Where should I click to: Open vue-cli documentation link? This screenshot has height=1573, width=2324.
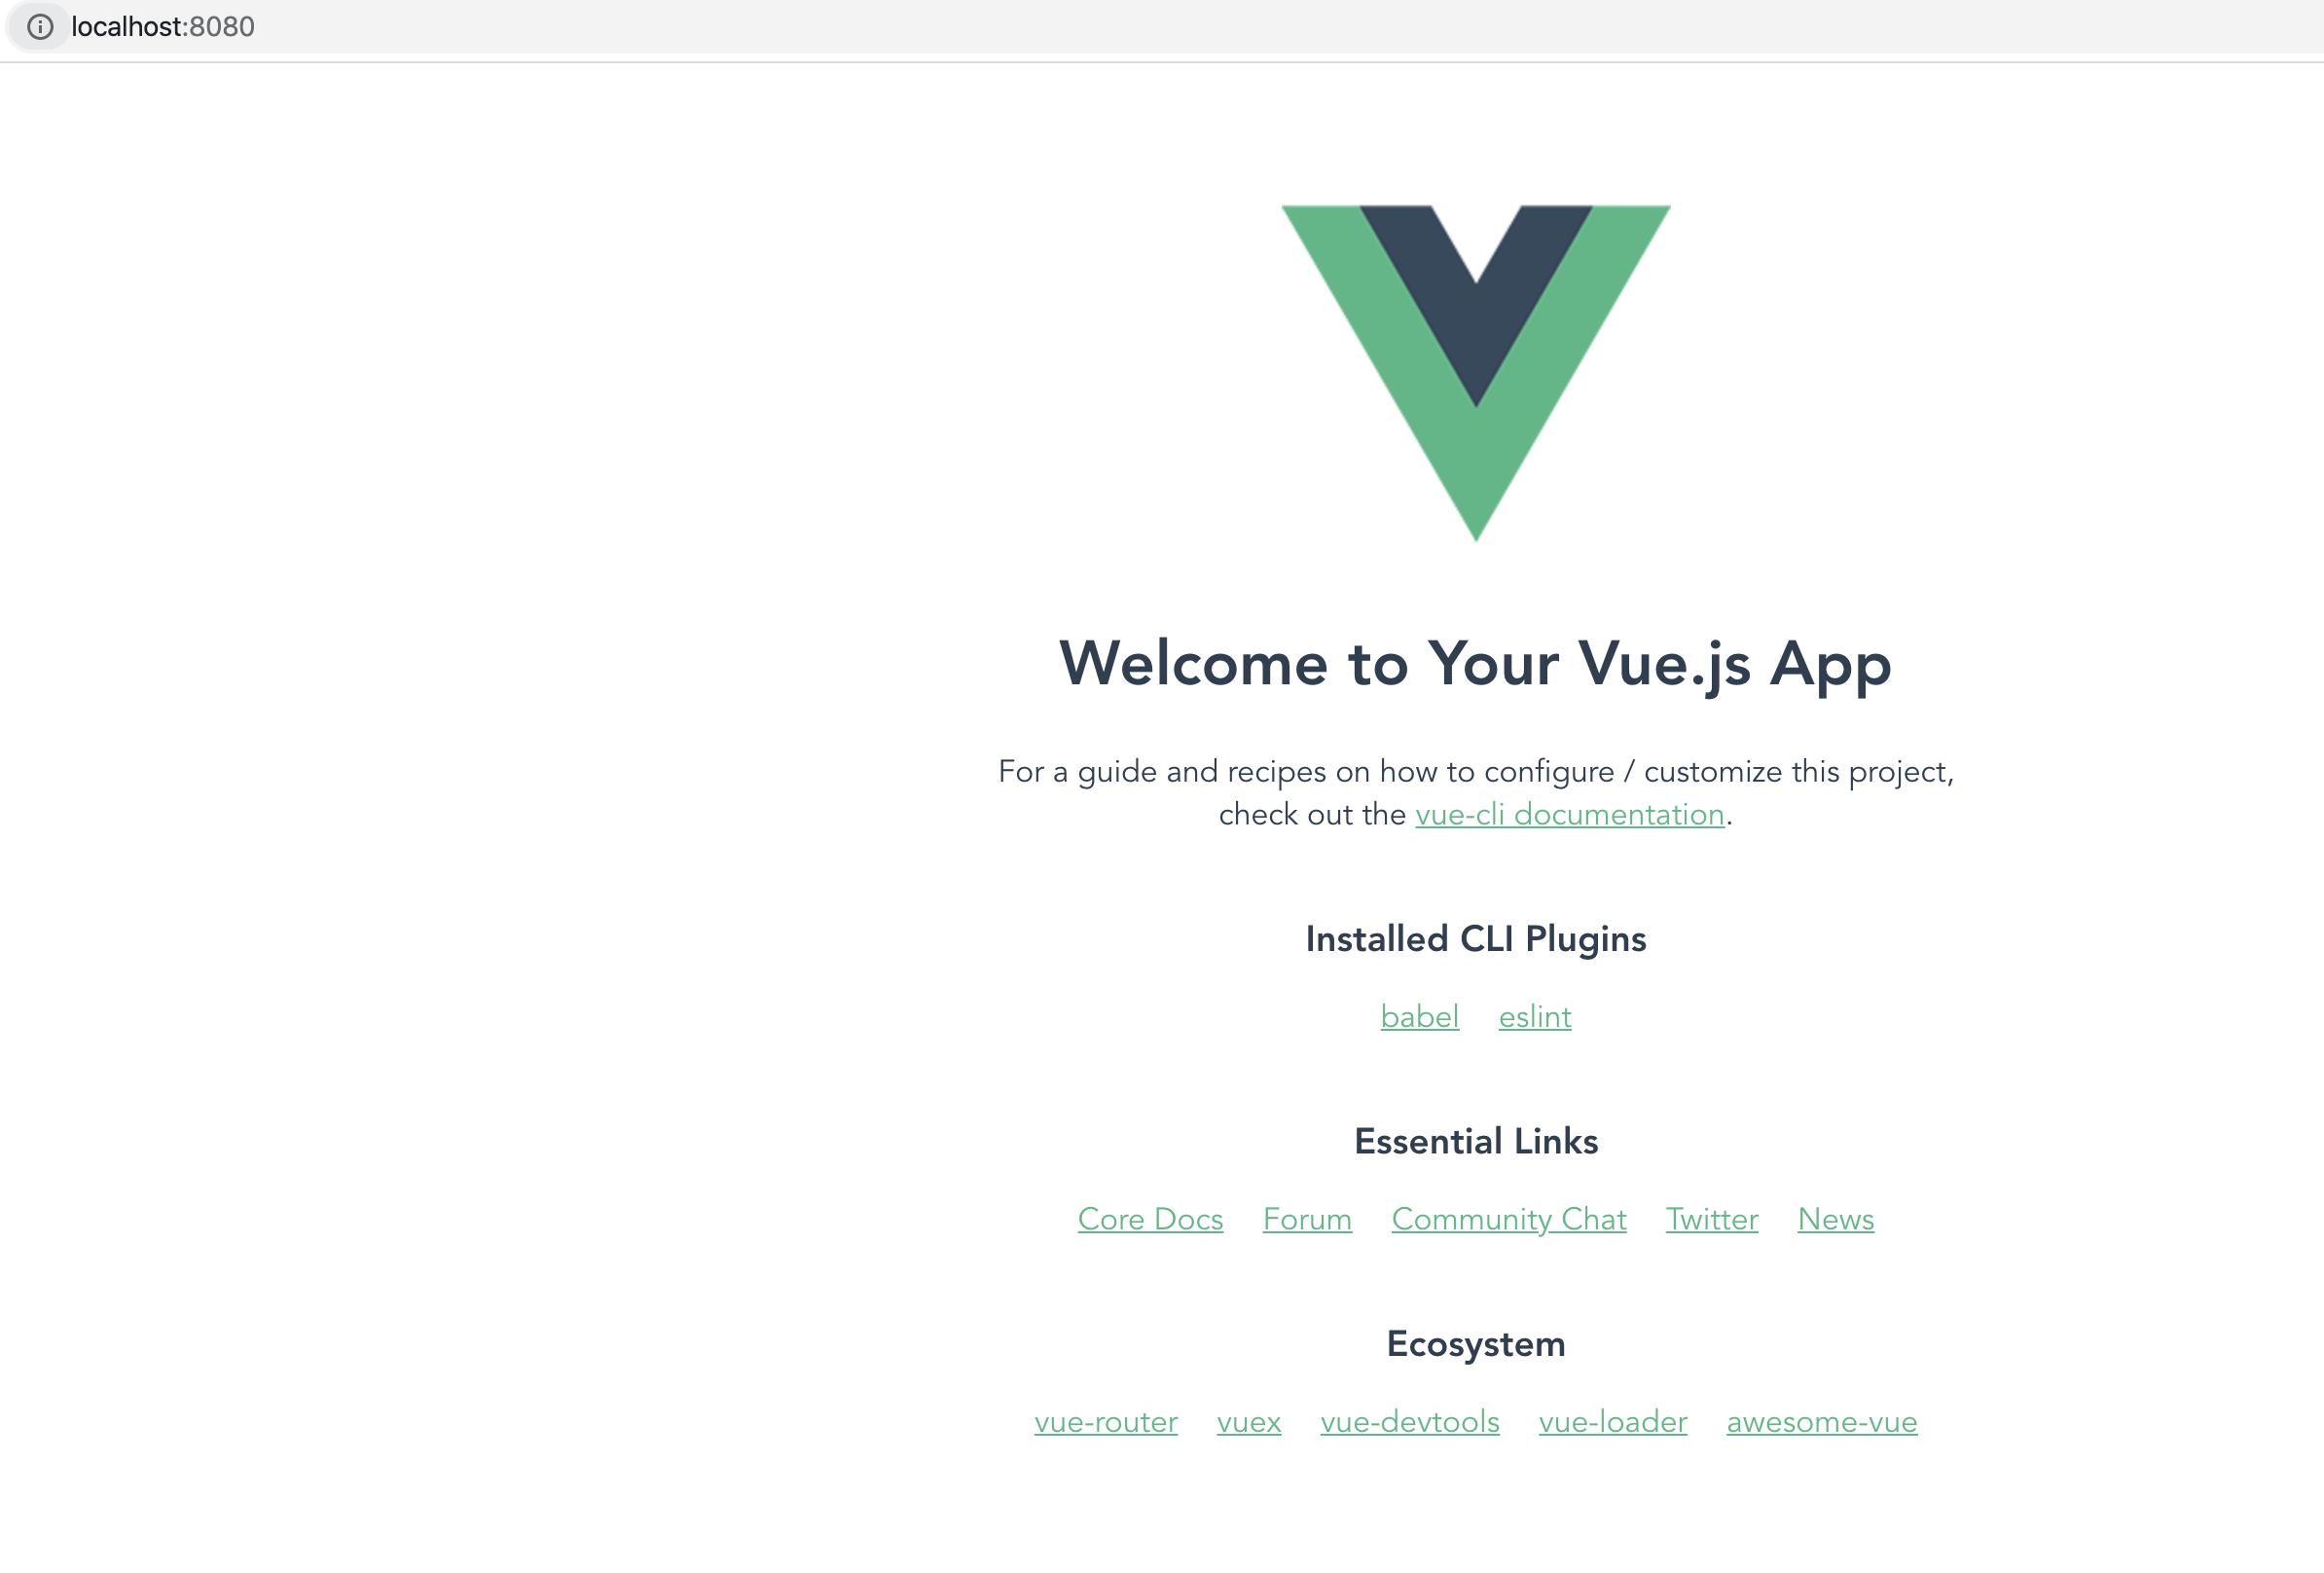click(x=1569, y=815)
